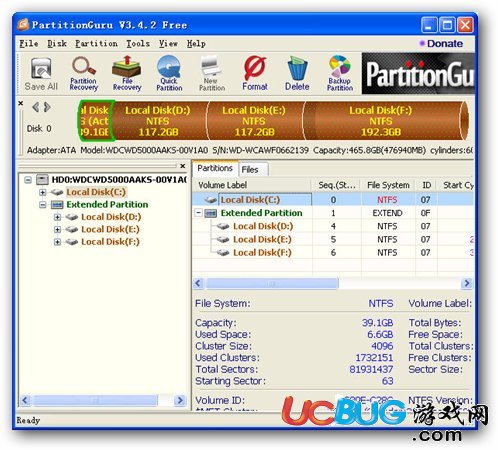498x450 pixels.
Task: Go to the previous disk with left arrow
Action: tap(35, 107)
